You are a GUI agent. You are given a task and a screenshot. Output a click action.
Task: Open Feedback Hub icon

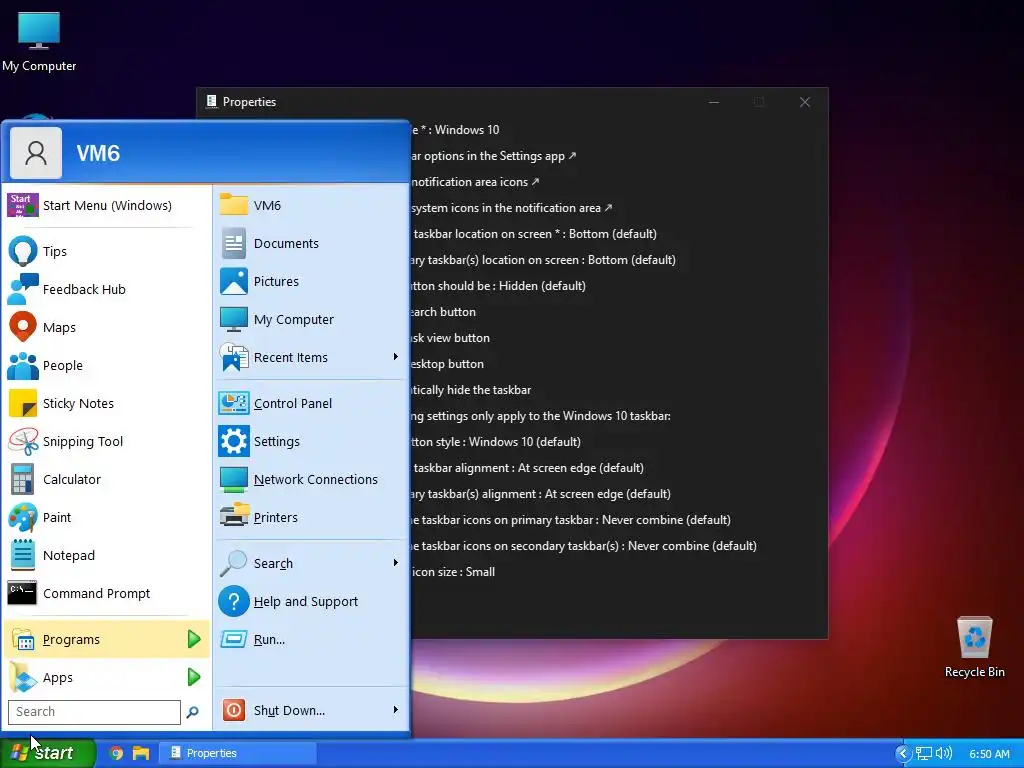(x=23, y=289)
